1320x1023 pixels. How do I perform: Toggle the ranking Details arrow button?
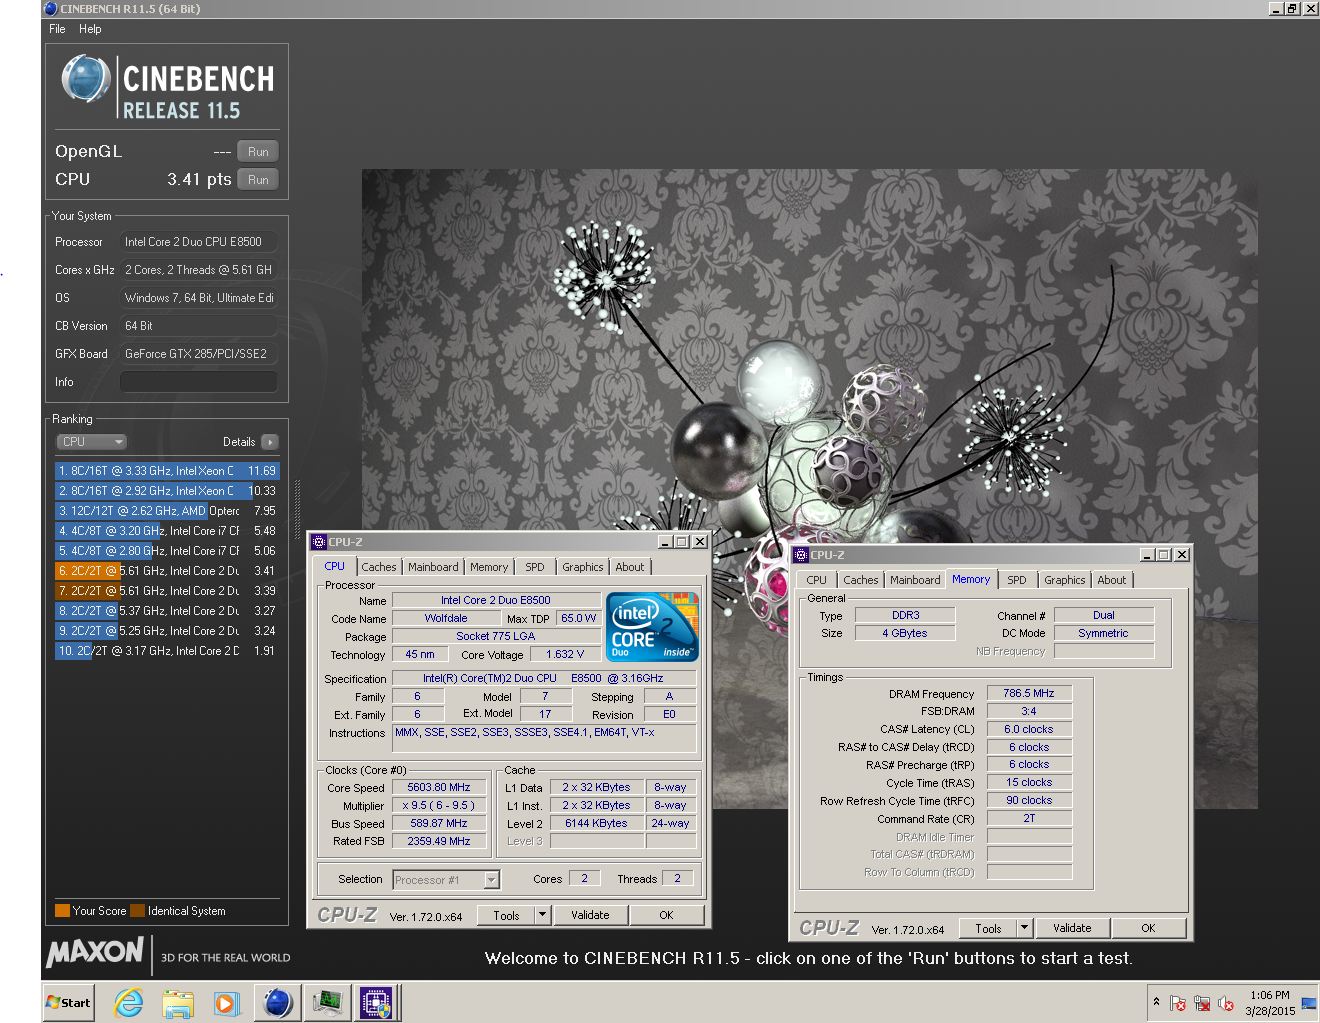tap(270, 442)
